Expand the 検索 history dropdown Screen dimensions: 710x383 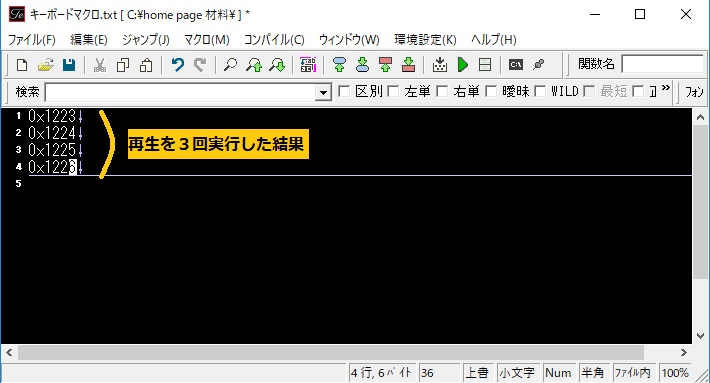pyautogui.click(x=323, y=93)
